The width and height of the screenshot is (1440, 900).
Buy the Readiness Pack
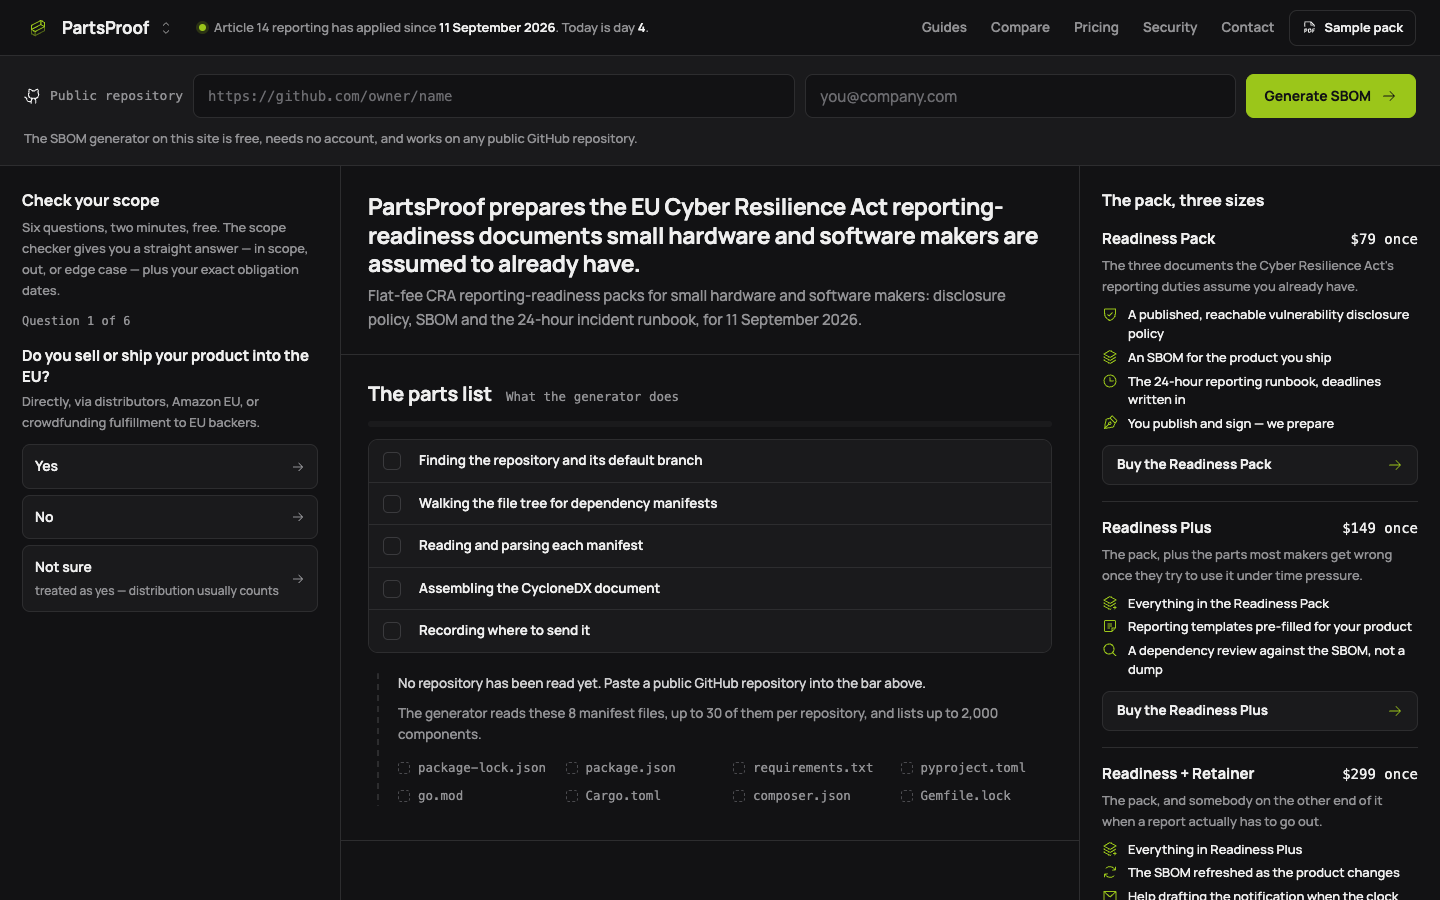tap(1260, 465)
